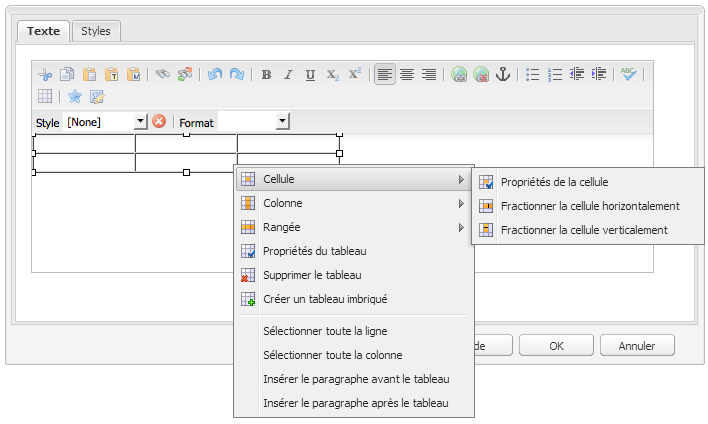Toggle bulleted list
The image size is (708, 424).
(x=533, y=75)
